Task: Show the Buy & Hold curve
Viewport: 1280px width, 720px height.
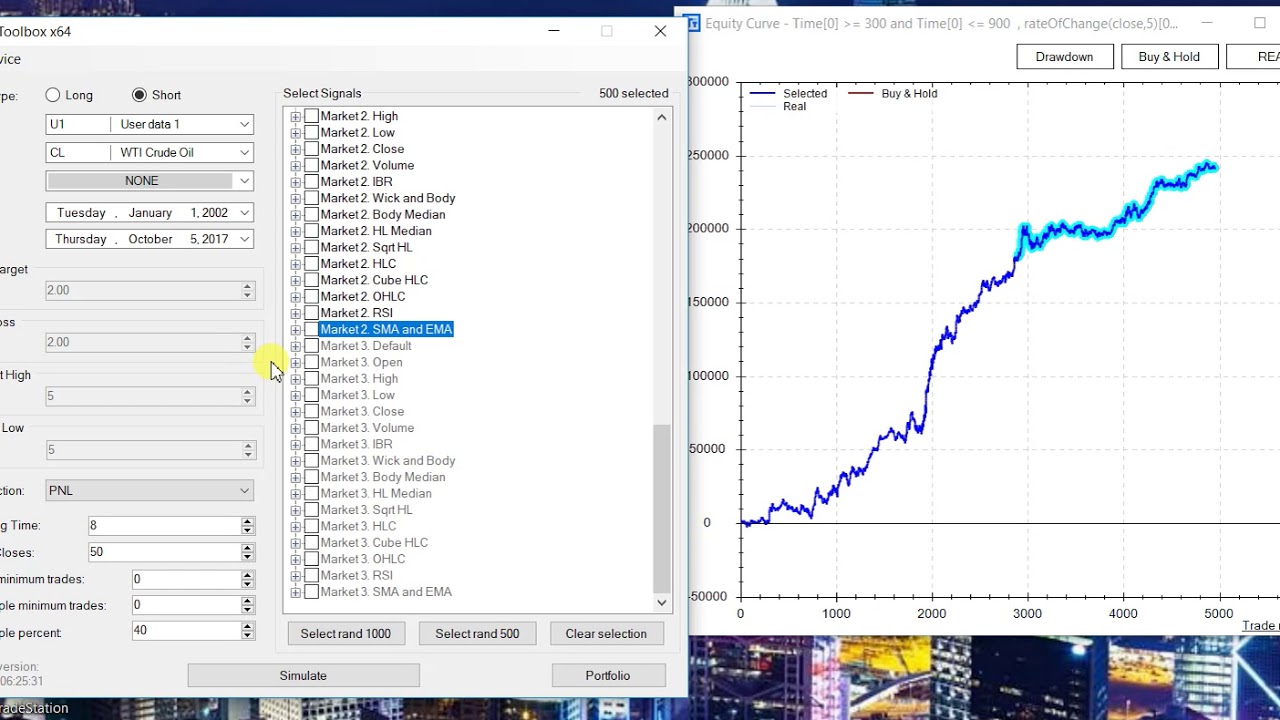Action: click(x=1168, y=57)
